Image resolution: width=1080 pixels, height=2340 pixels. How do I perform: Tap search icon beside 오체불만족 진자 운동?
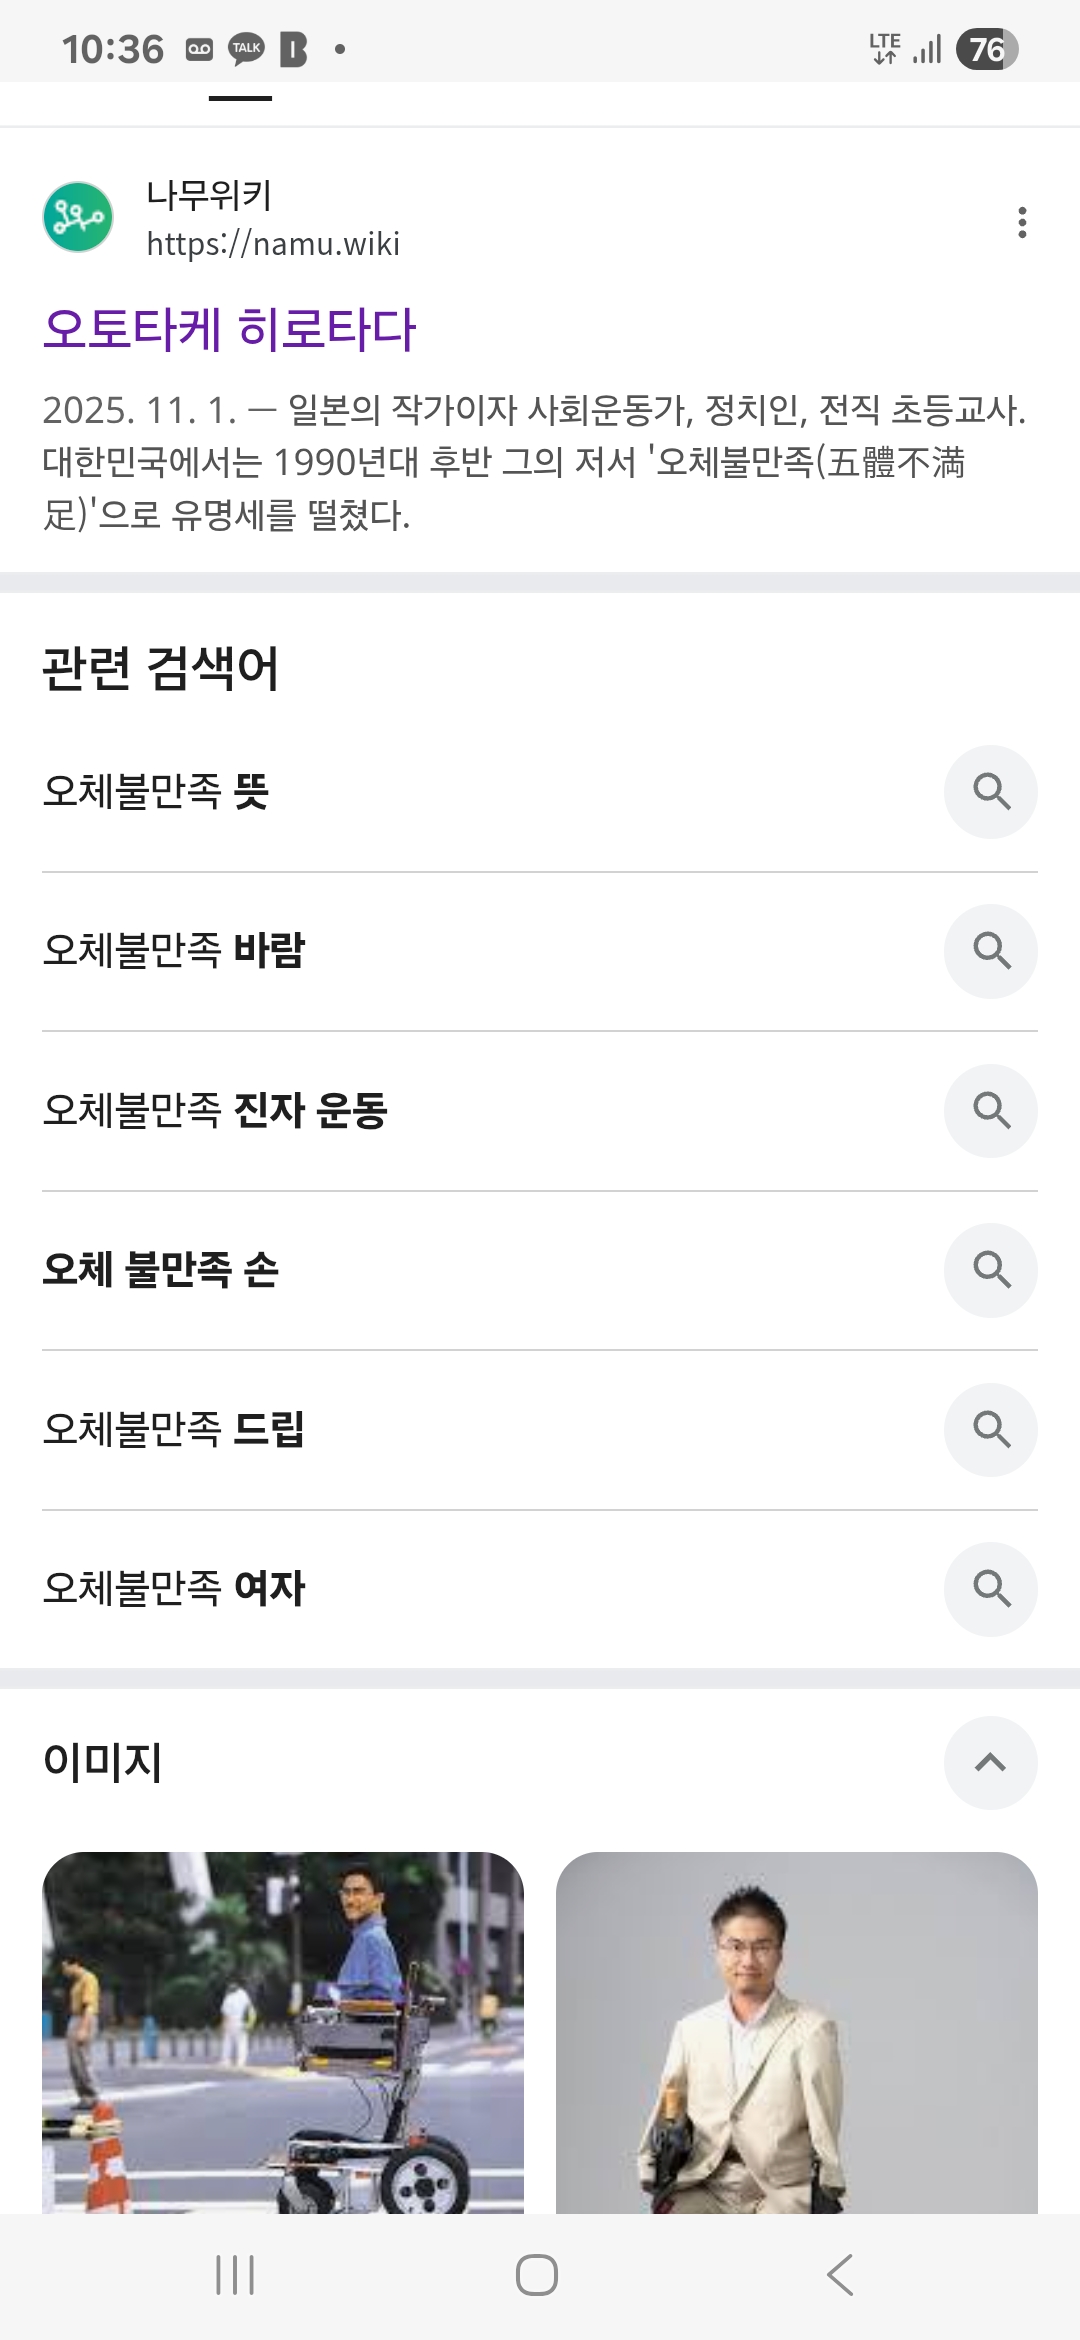tap(990, 1111)
